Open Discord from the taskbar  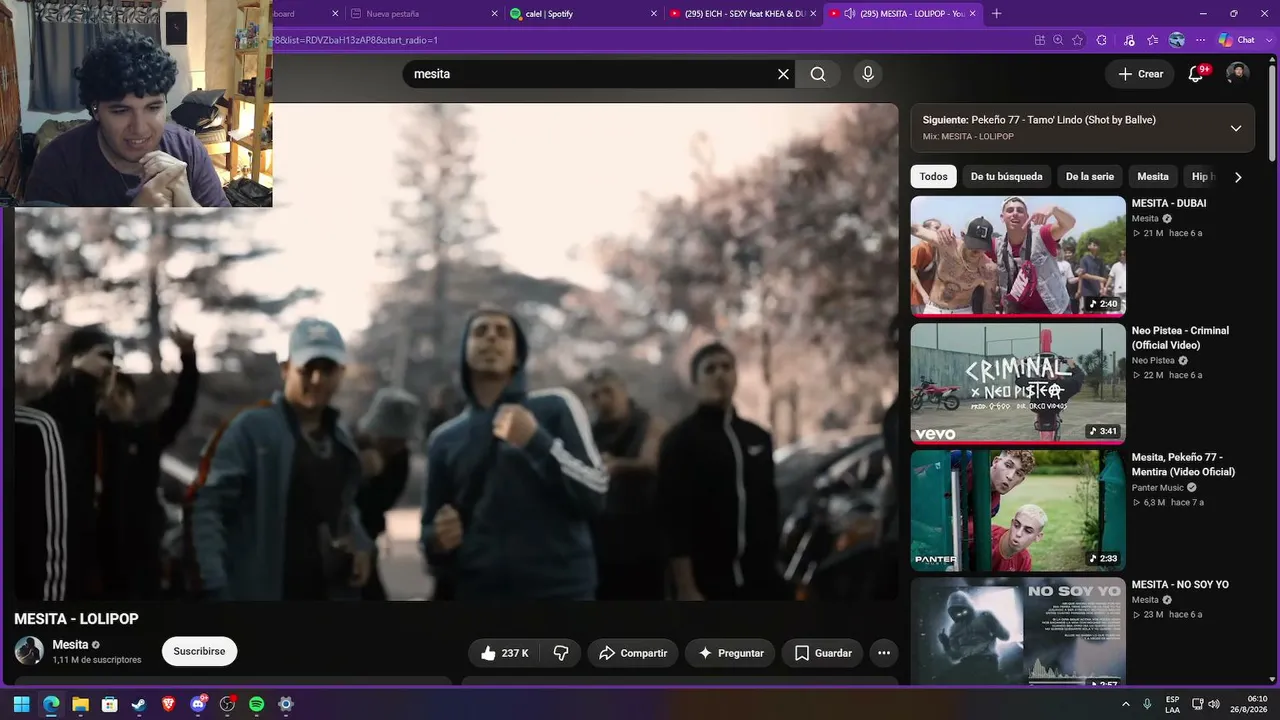(198, 704)
